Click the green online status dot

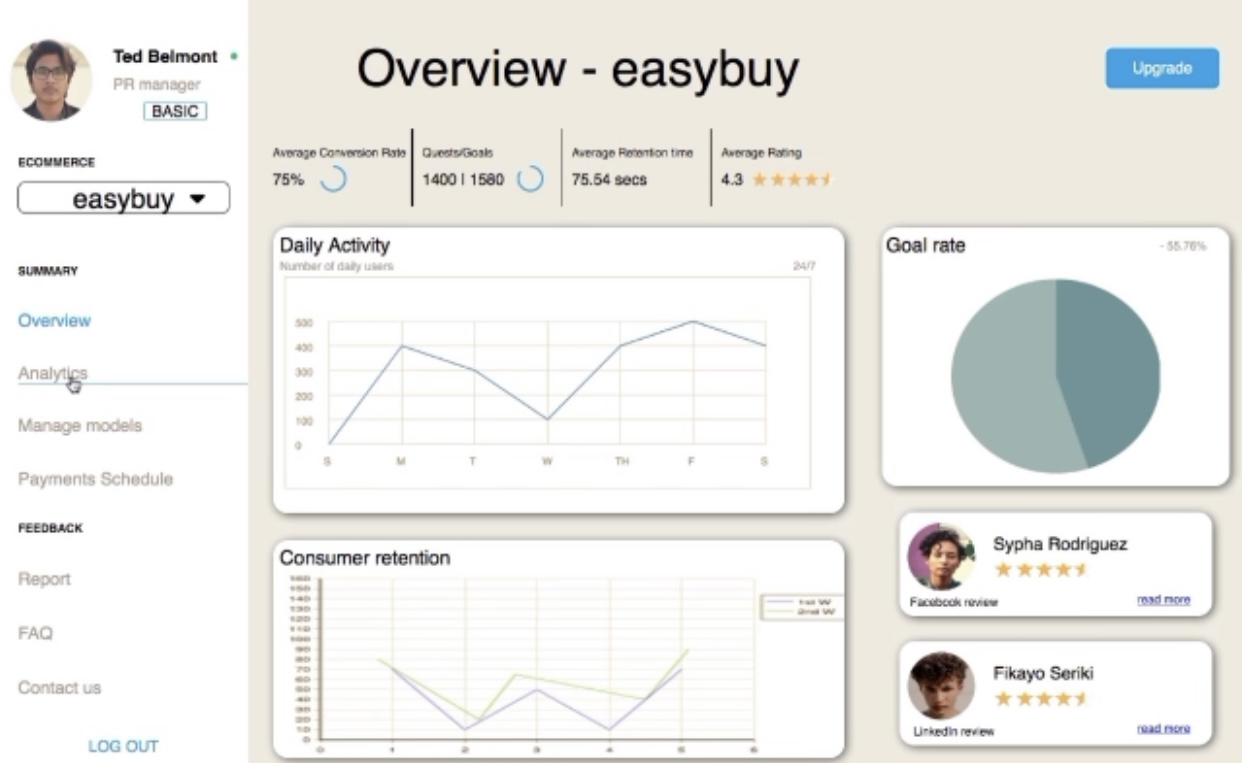[233, 57]
